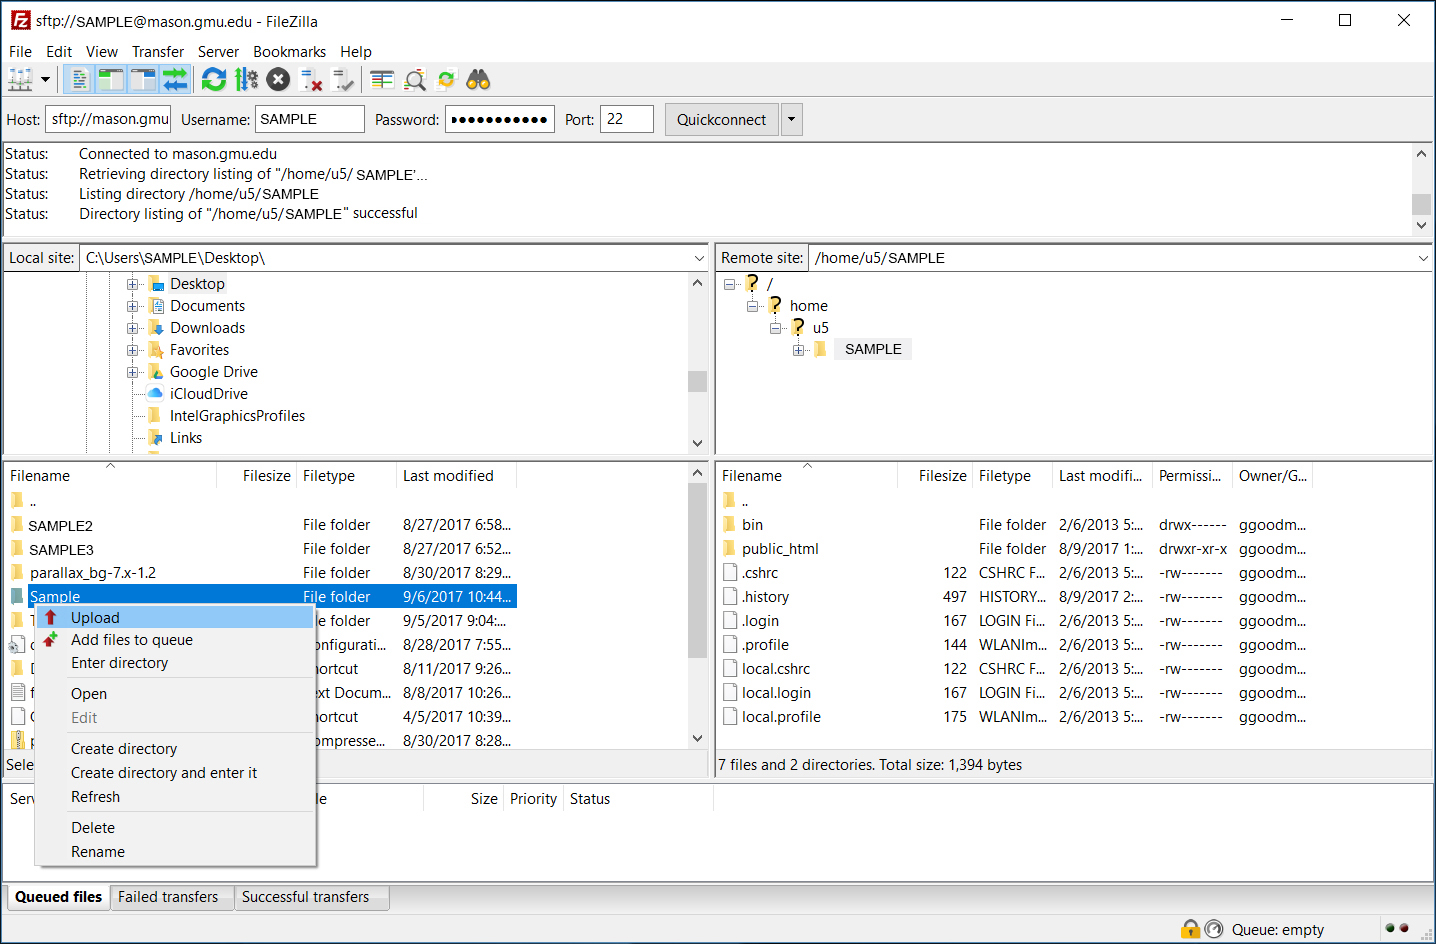Choose Open from the context menu
This screenshot has width=1436, height=944.
pos(175,694)
